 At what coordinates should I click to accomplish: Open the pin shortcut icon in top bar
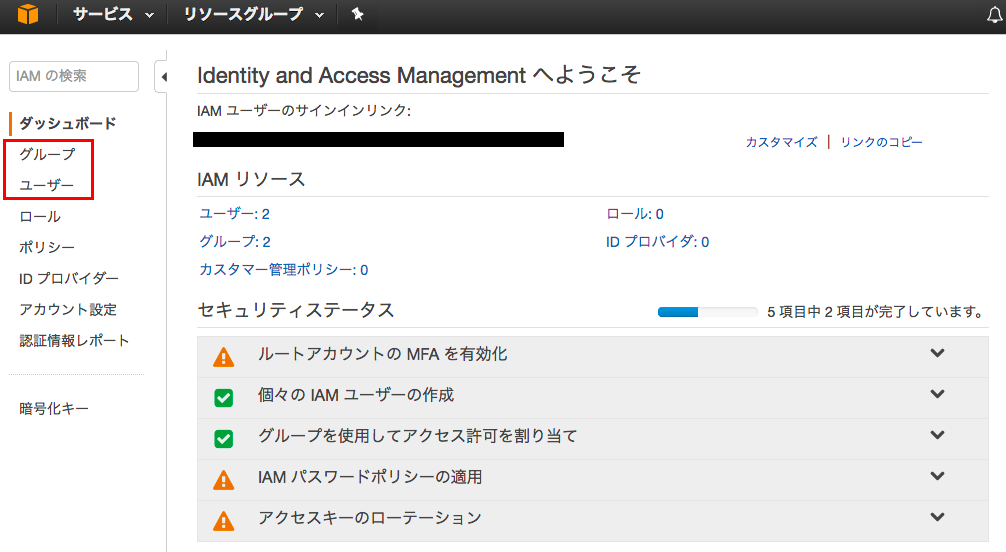357,14
